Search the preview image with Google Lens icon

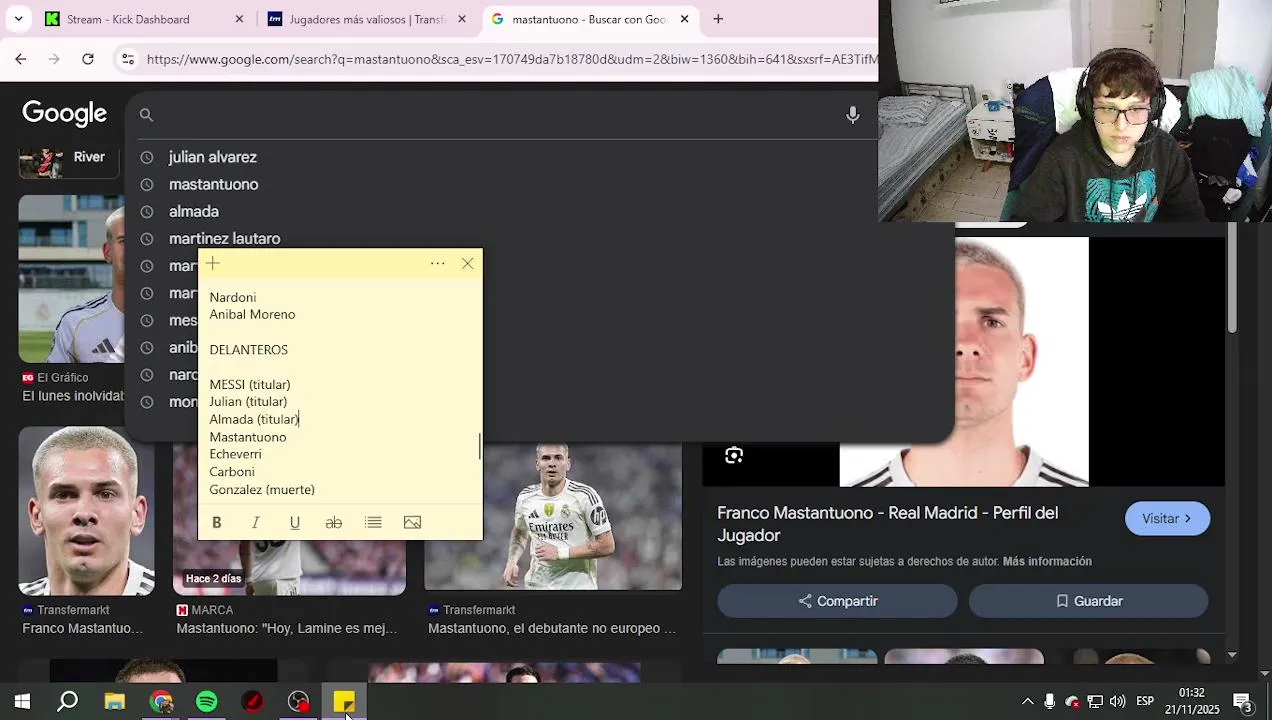click(x=734, y=456)
